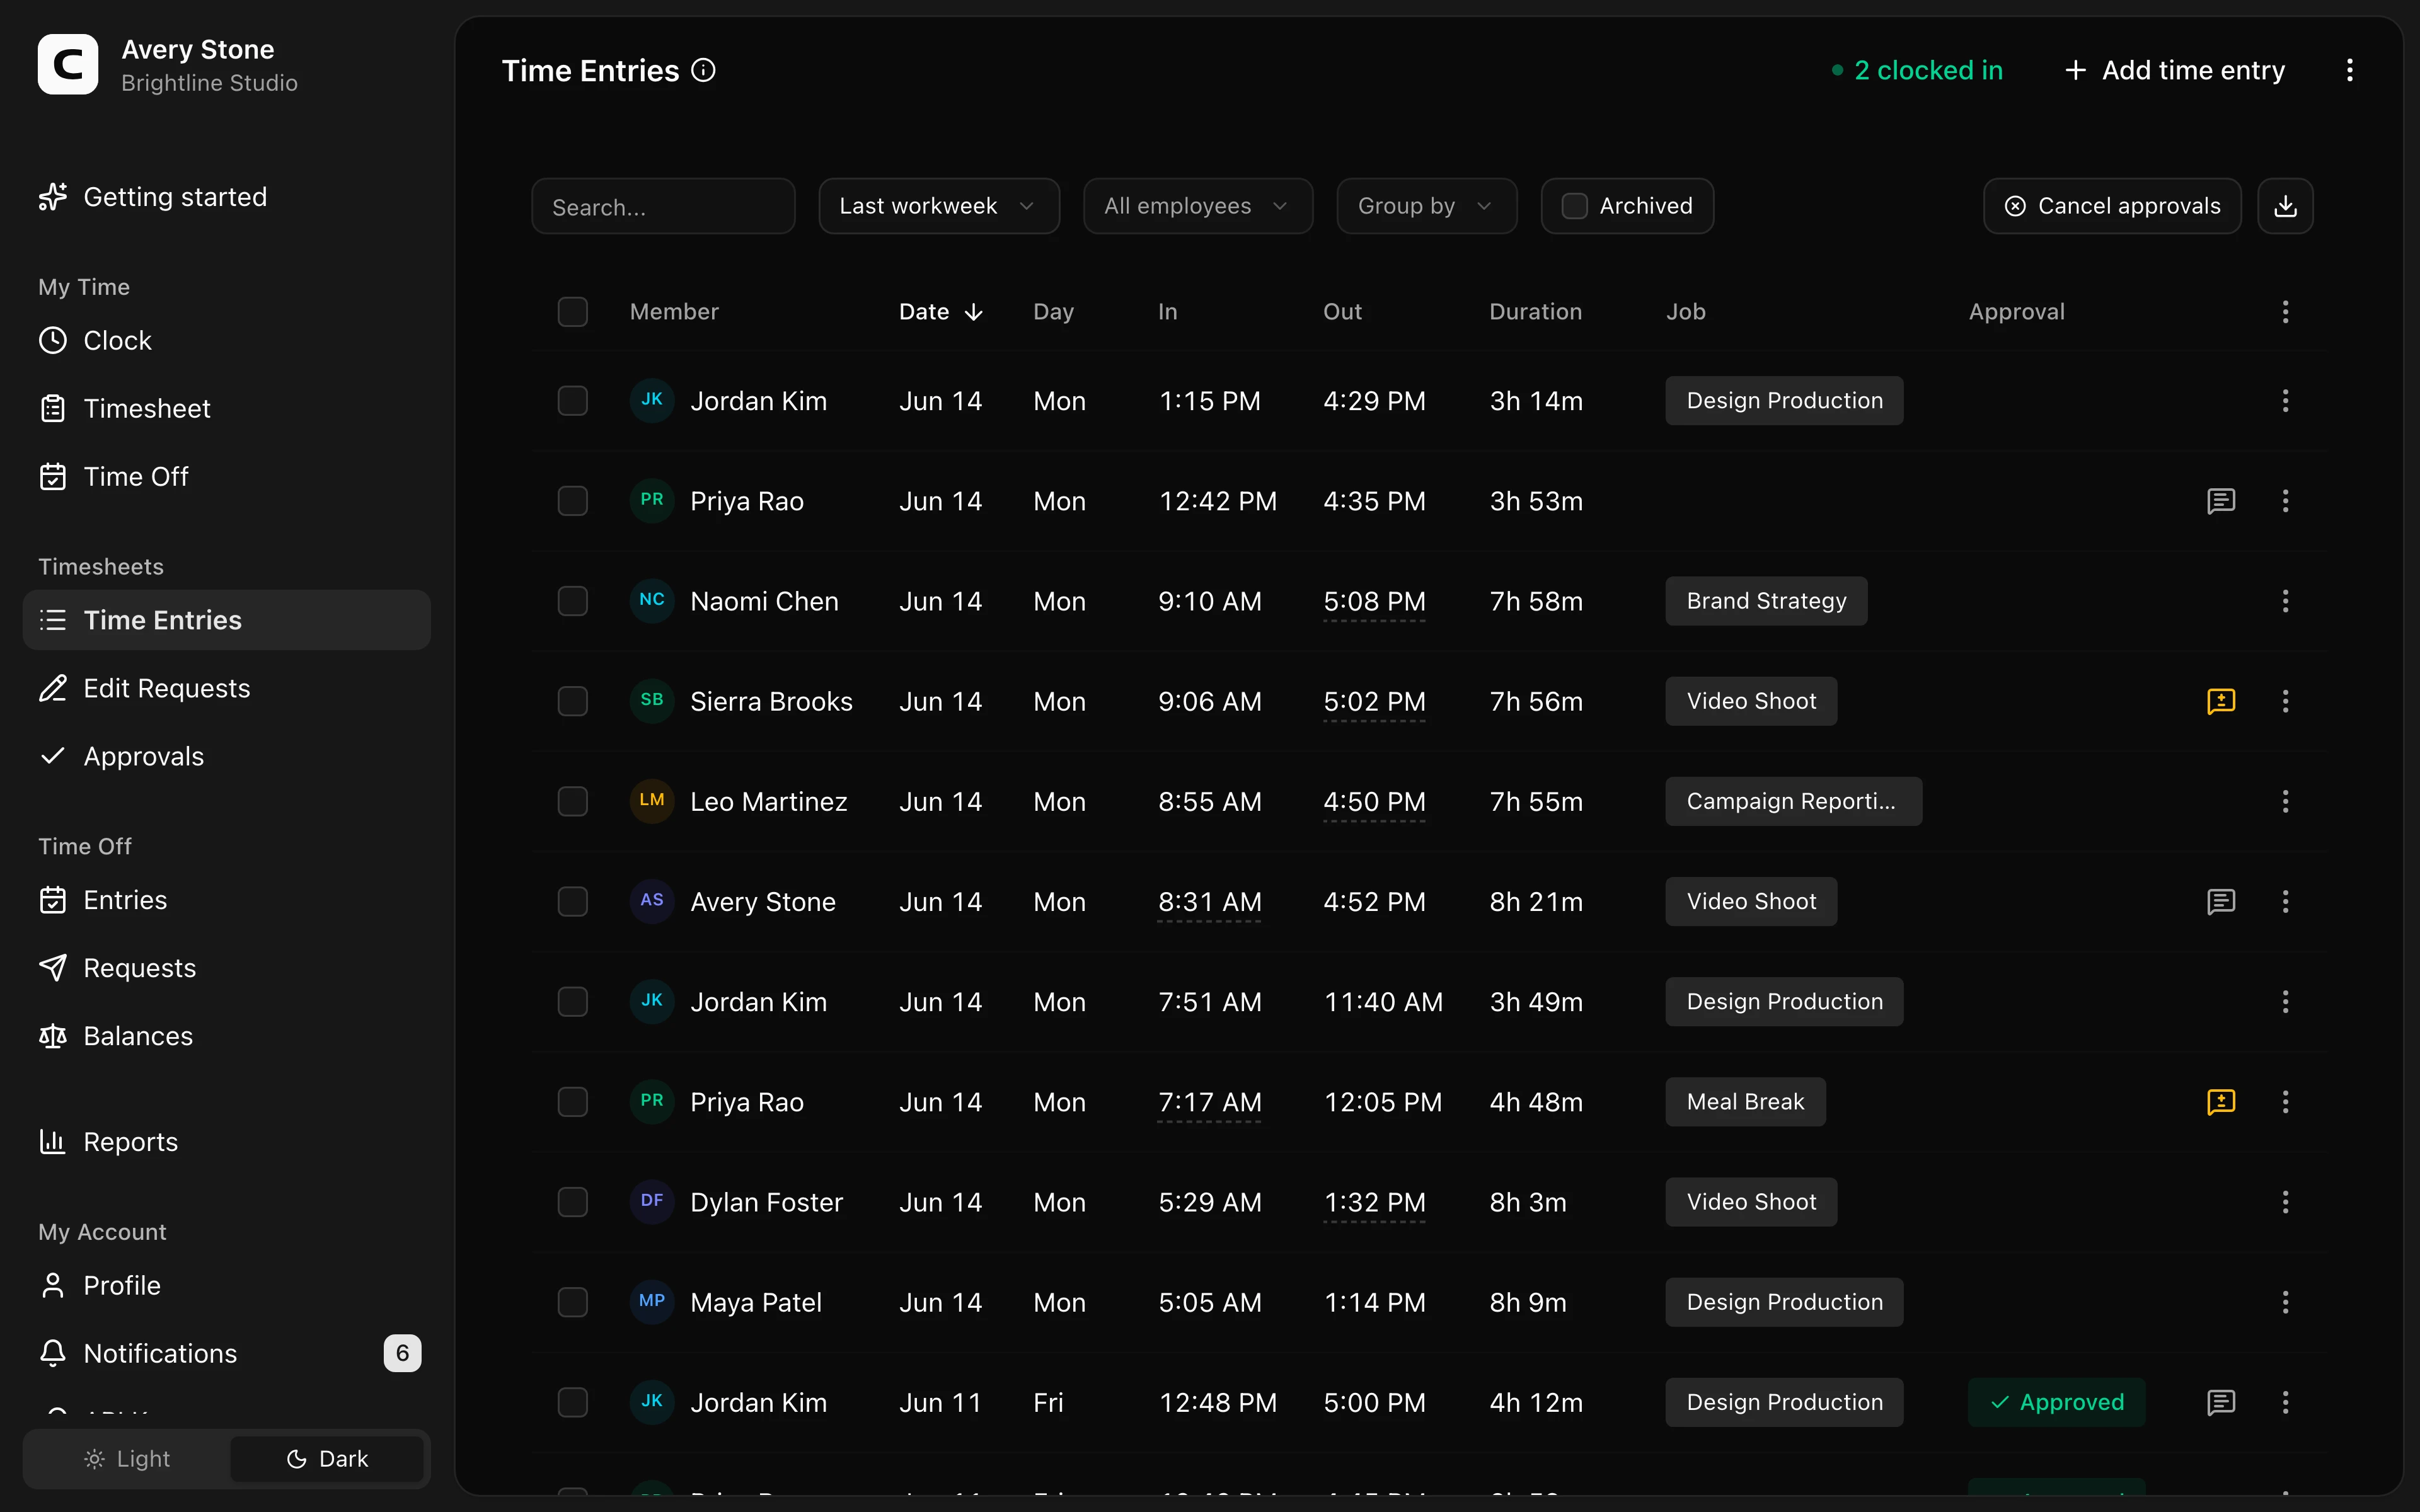The width and height of the screenshot is (2420, 1512).
Task: Open the page-level three-dot menu
Action: pyautogui.click(x=2349, y=70)
